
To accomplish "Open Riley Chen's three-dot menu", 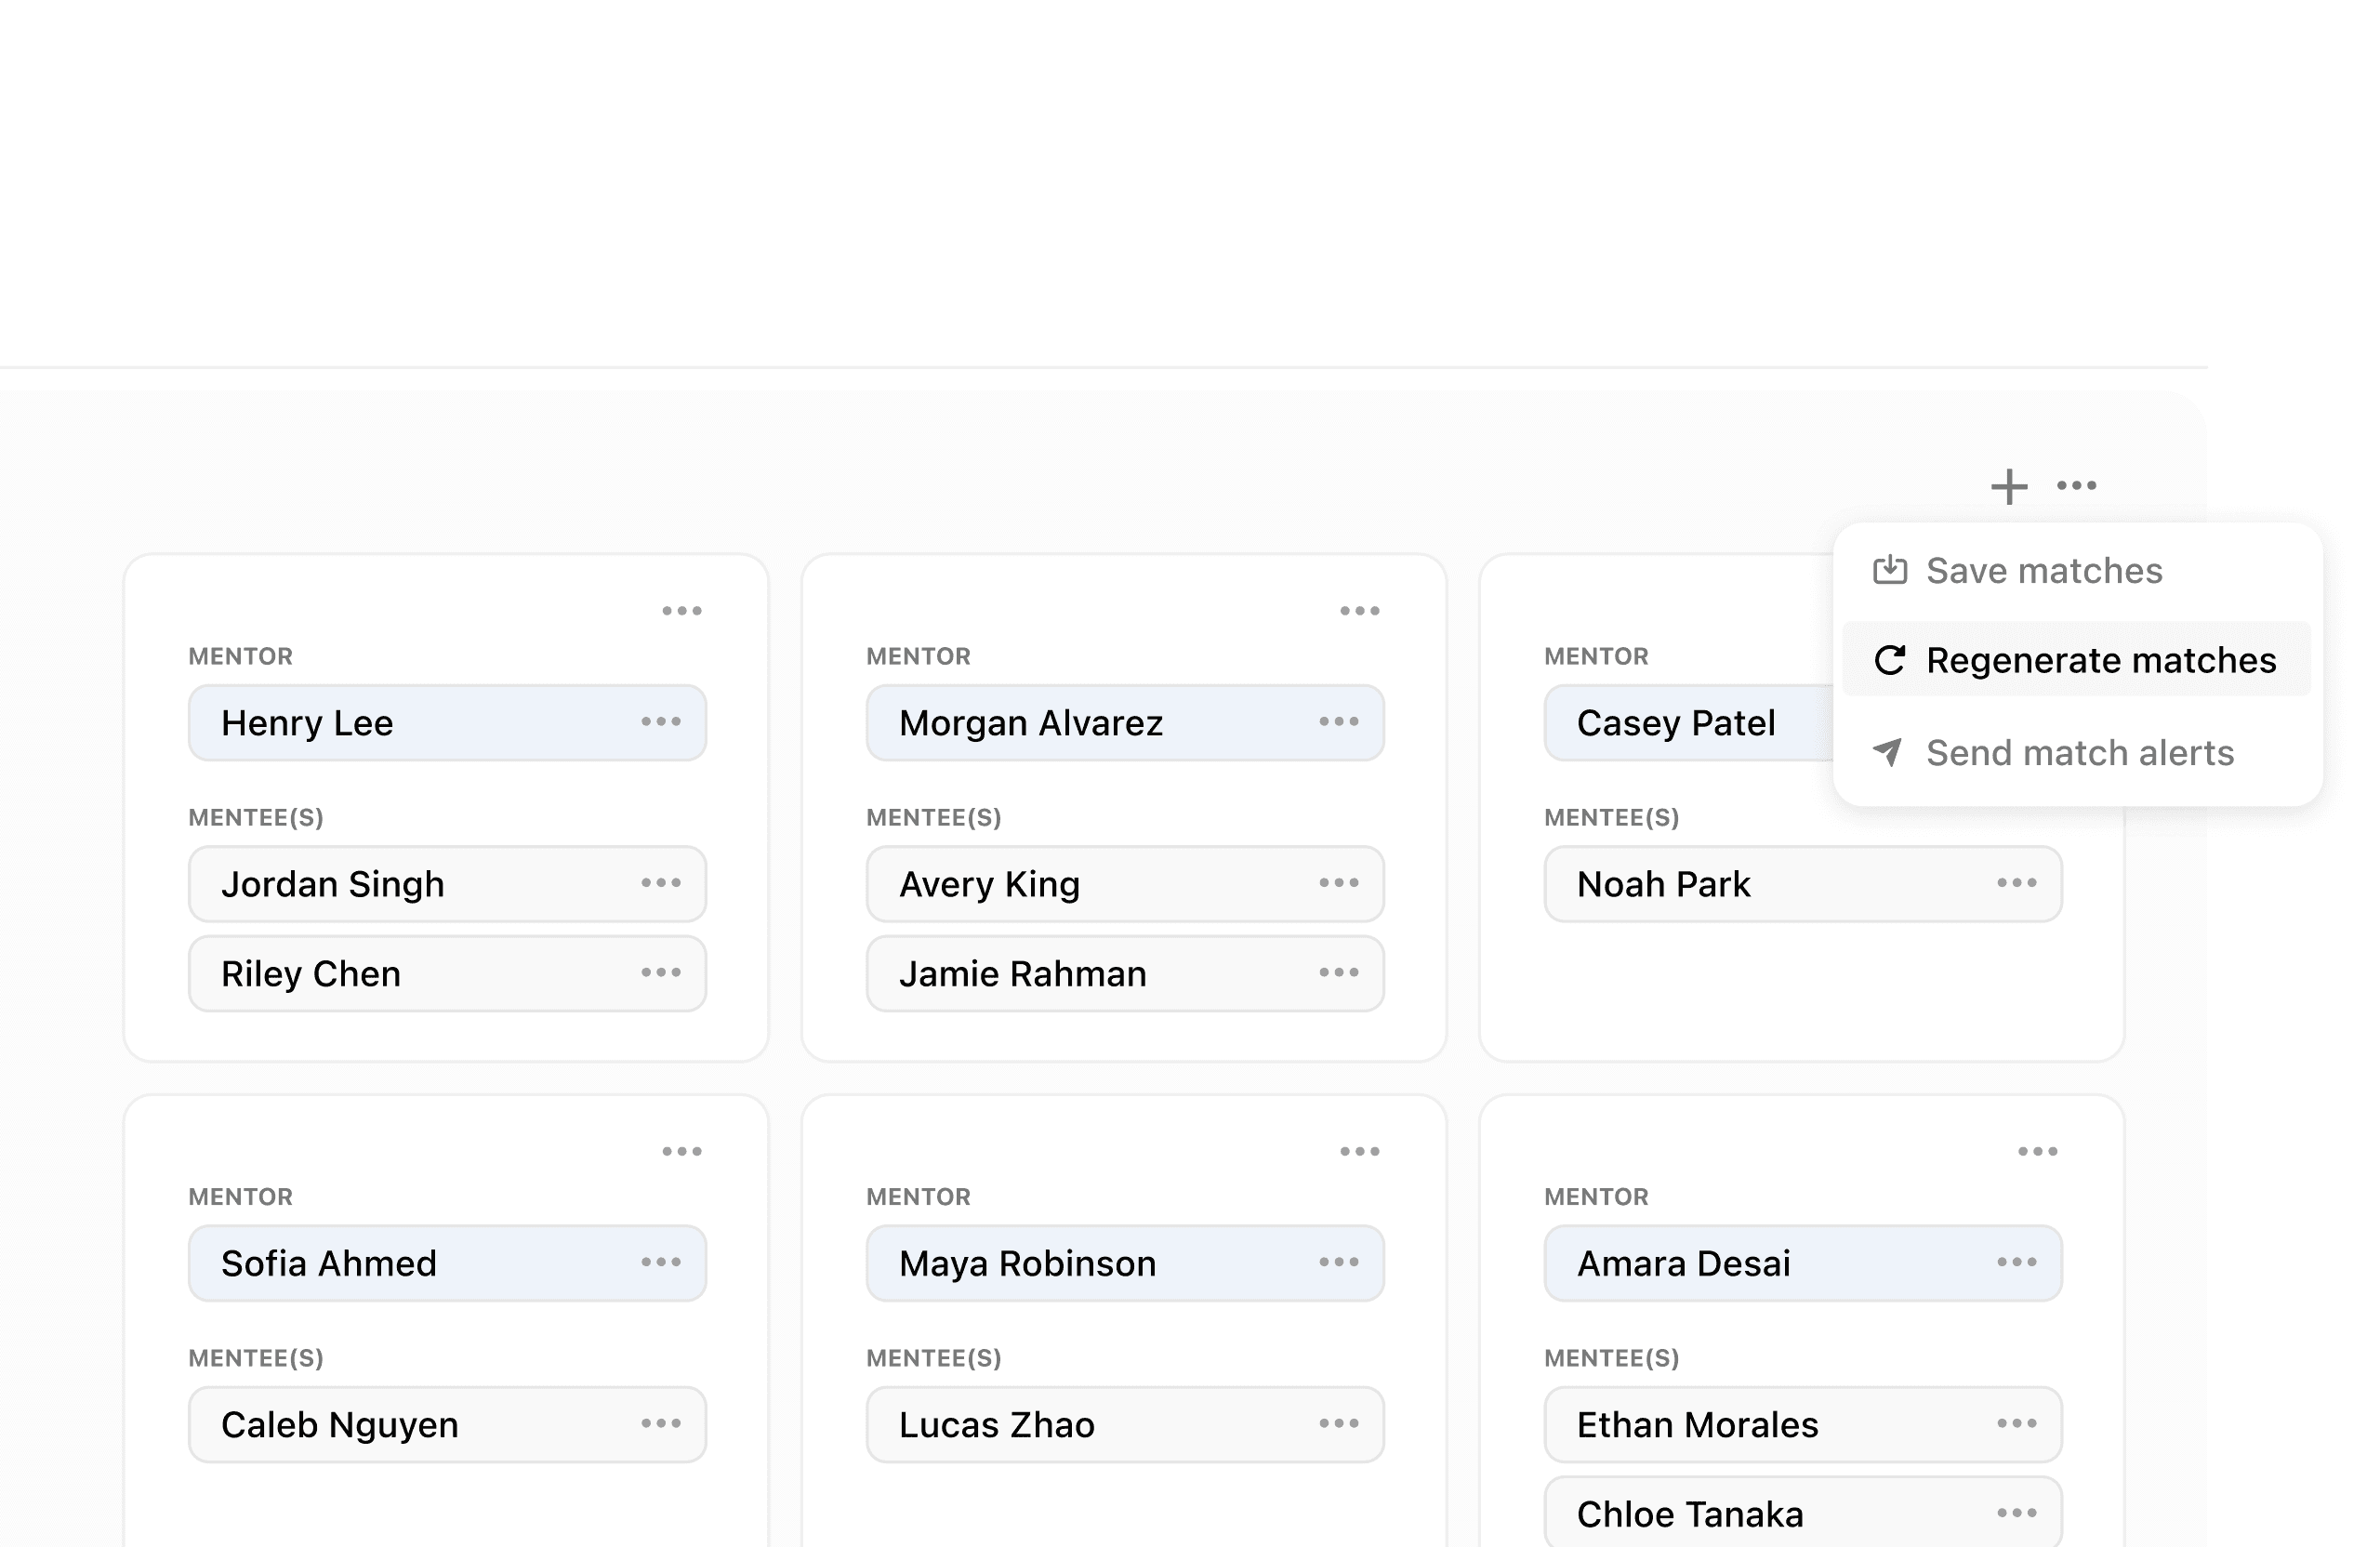I will click(x=661, y=973).
